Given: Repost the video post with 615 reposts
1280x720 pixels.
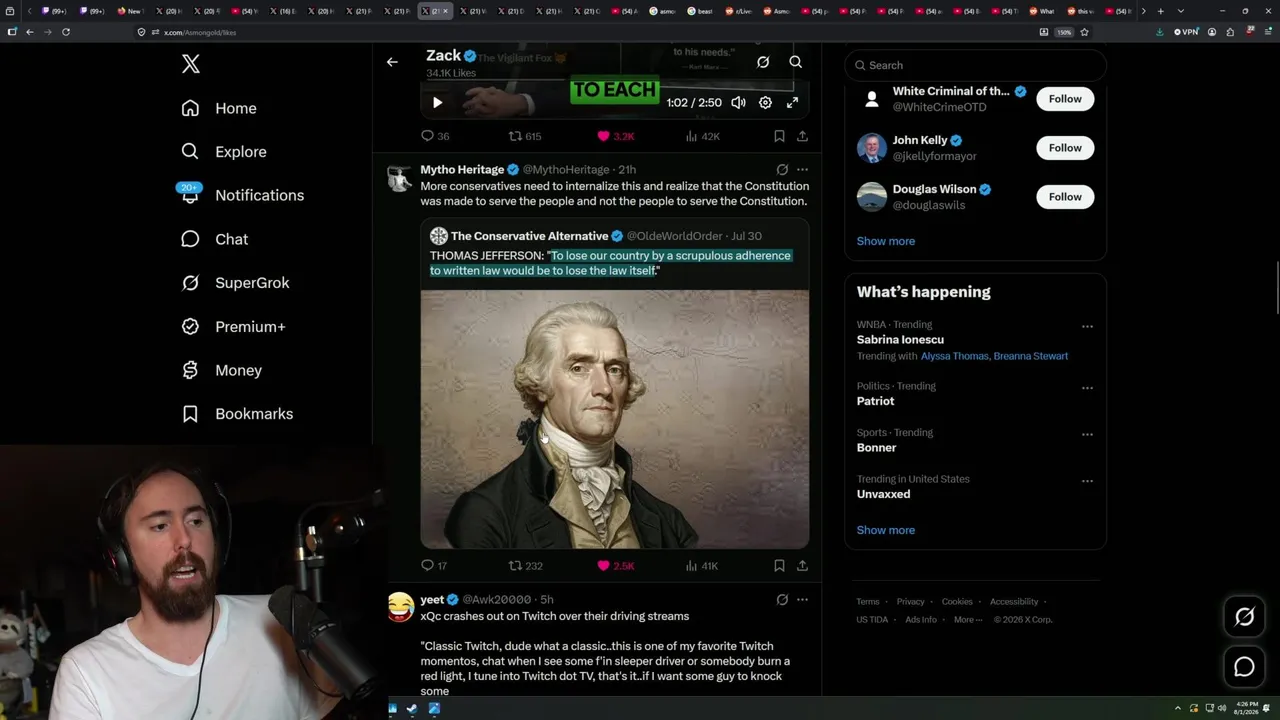Looking at the screenshot, I should [525, 136].
